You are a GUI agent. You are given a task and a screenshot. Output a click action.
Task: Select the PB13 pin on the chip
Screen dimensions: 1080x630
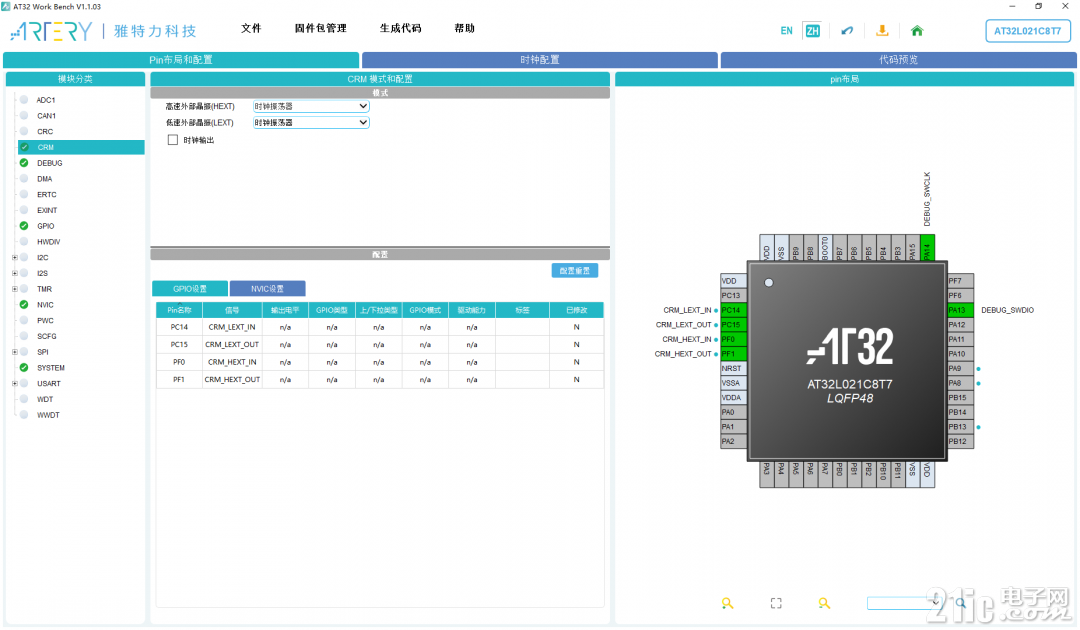960,427
